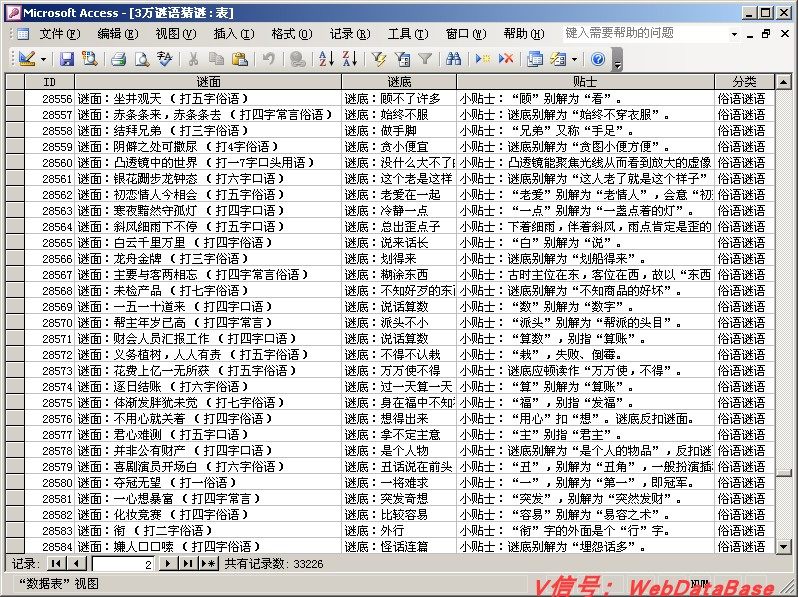Go to last record button

coord(188,563)
